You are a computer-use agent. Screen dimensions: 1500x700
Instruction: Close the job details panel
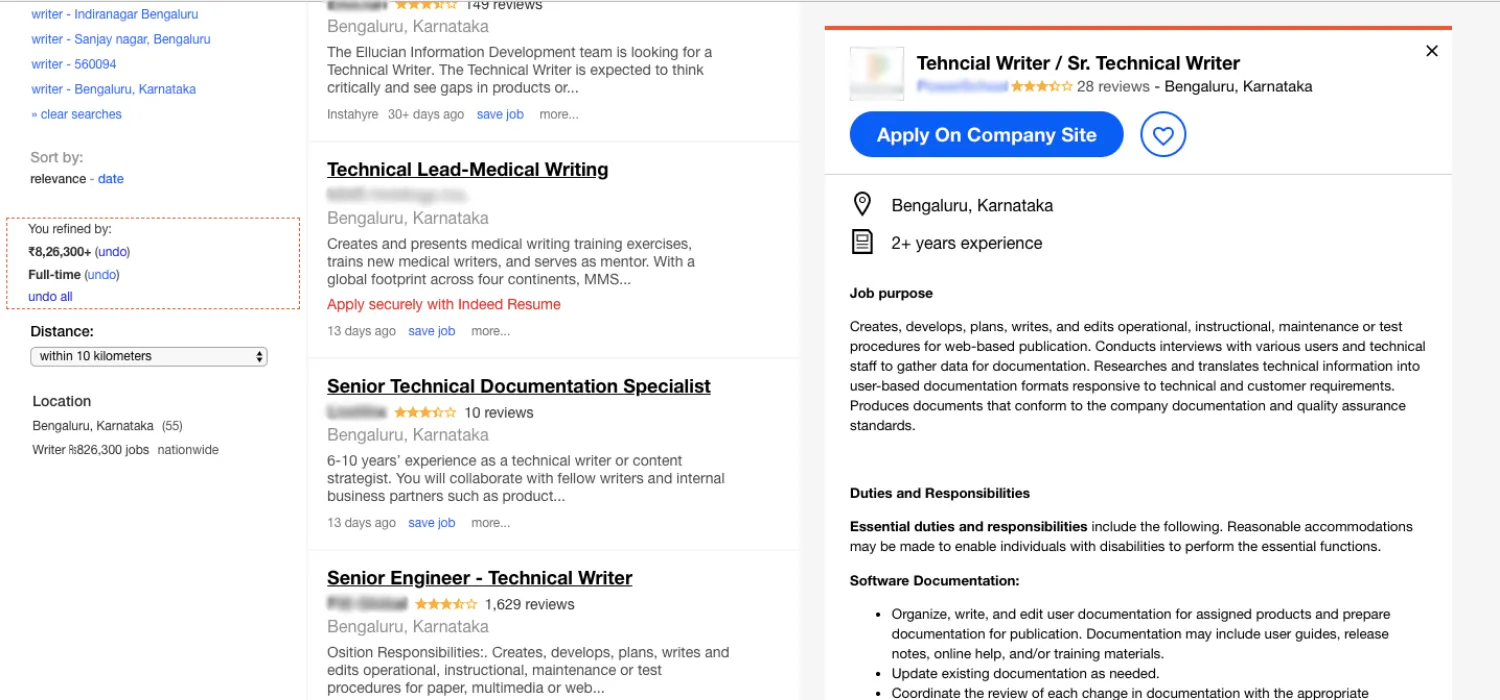click(1432, 51)
